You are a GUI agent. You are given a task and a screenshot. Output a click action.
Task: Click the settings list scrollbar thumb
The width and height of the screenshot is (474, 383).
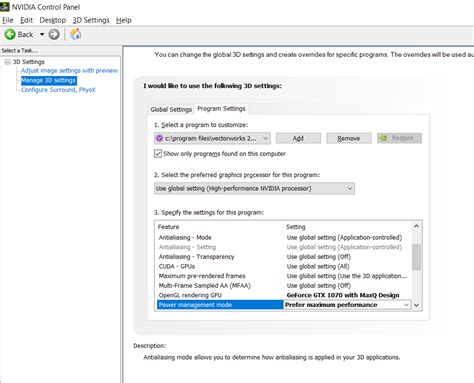[416, 257]
